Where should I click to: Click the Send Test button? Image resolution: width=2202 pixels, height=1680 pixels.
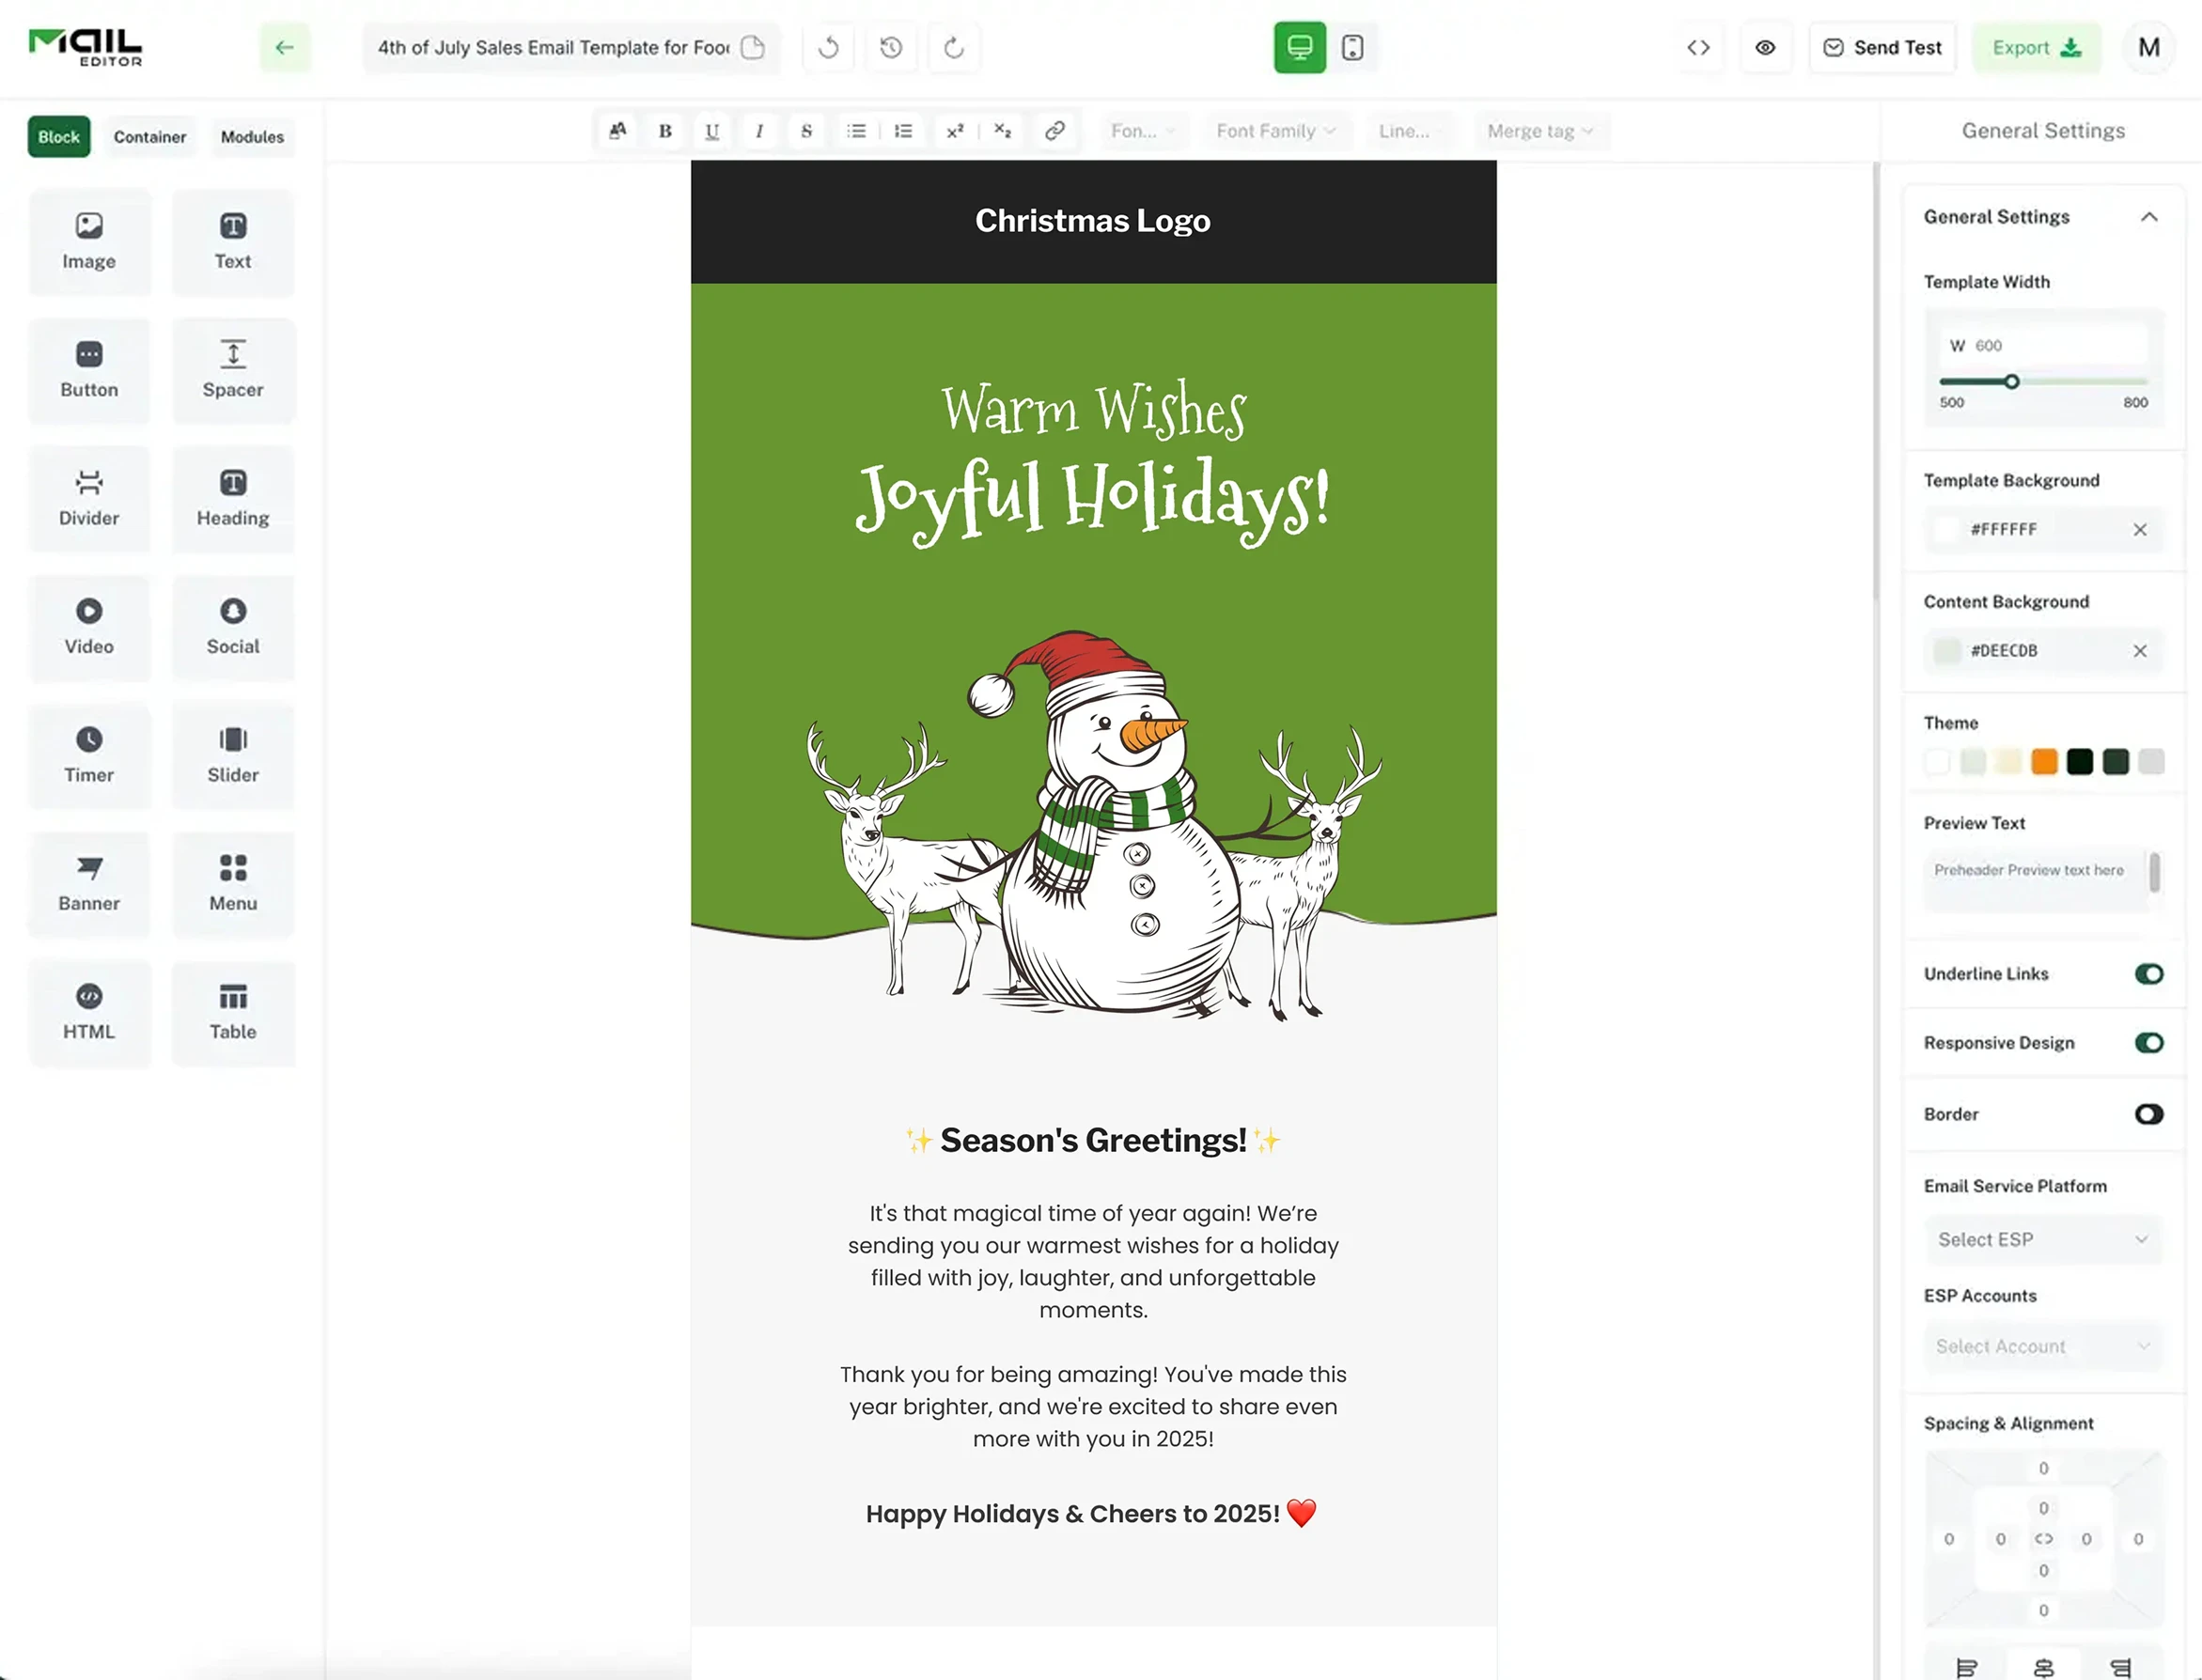pyautogui.click(x=1883, y=47)
